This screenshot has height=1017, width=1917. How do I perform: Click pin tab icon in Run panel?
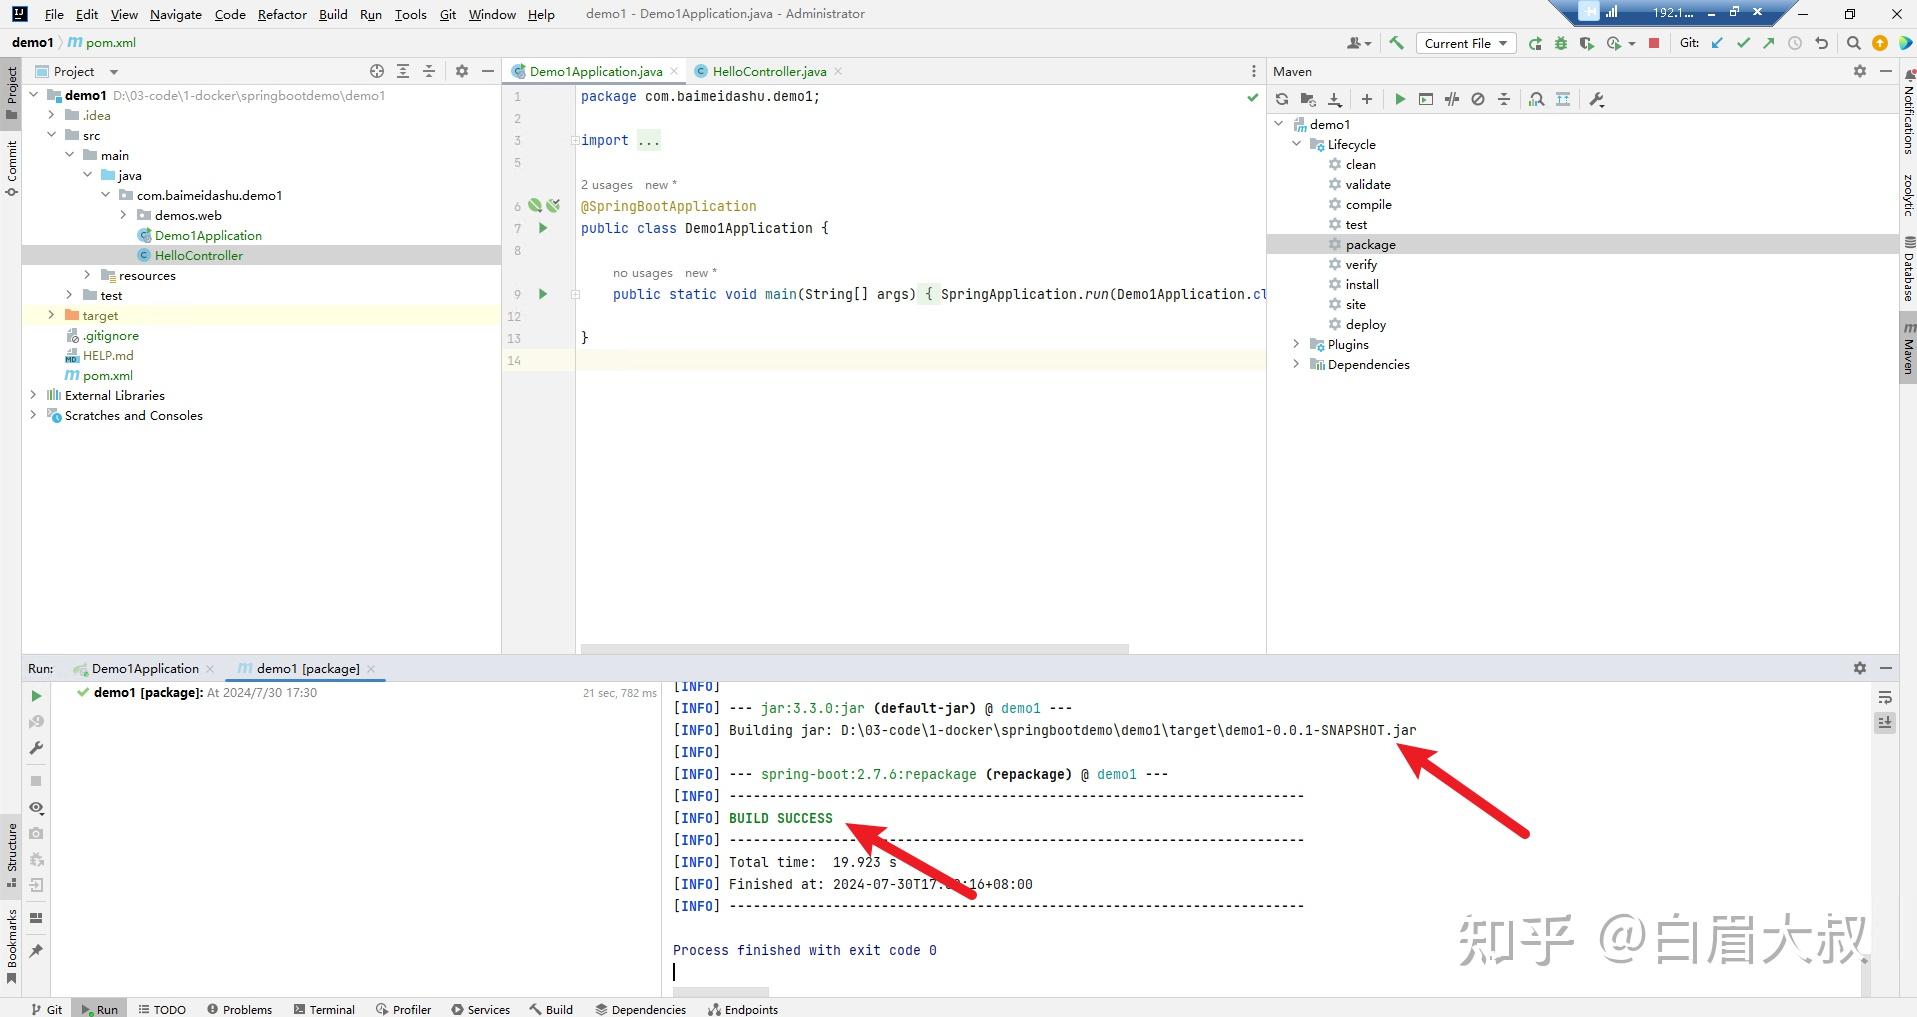[x=36, y=950]
